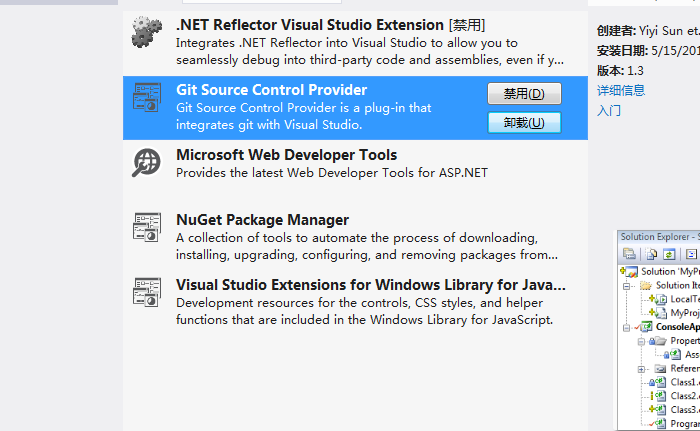Open the 详细信息 link
This screenshot has width=700, height=431.
[621, 91]
